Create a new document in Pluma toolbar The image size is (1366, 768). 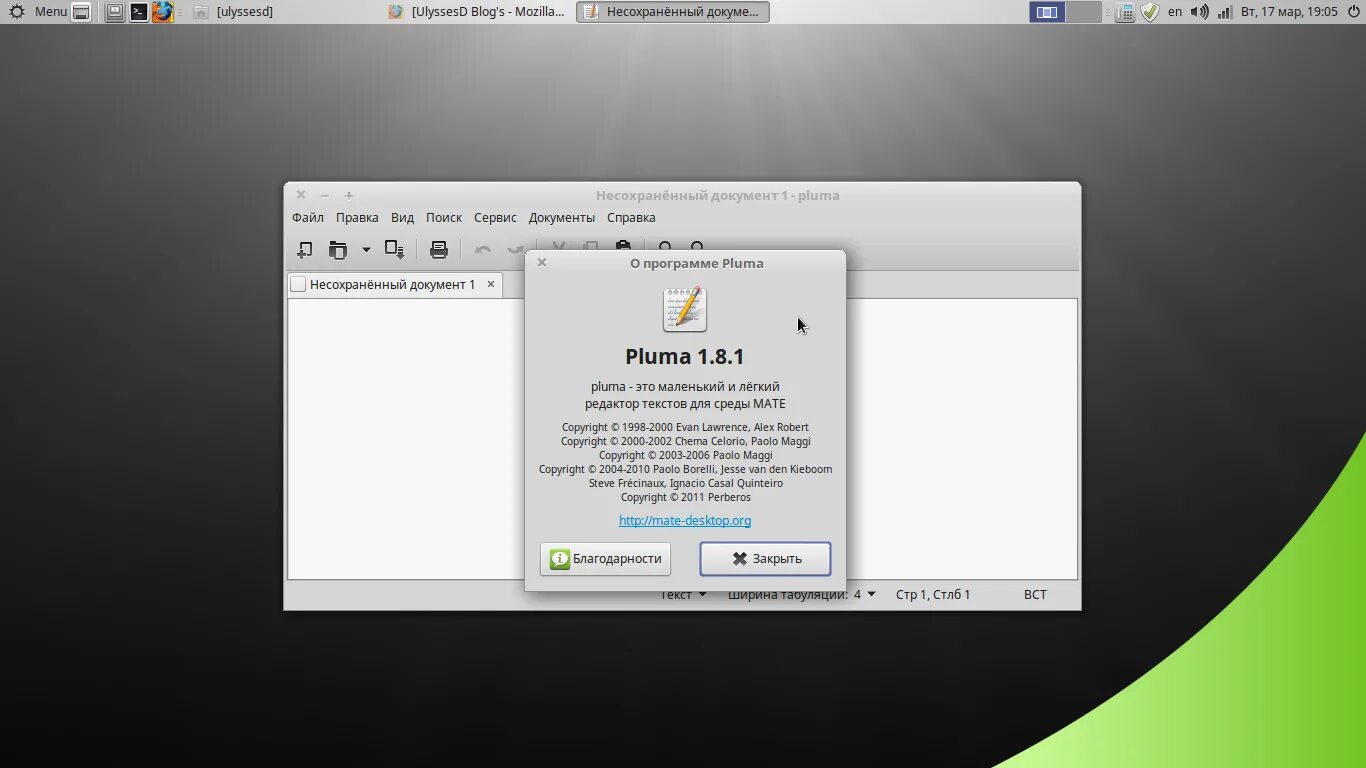pyautogui.click(x=304, y=250)
